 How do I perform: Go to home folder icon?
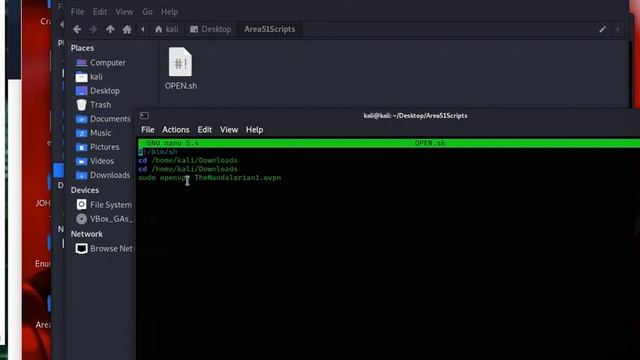[x=127, y=29]
